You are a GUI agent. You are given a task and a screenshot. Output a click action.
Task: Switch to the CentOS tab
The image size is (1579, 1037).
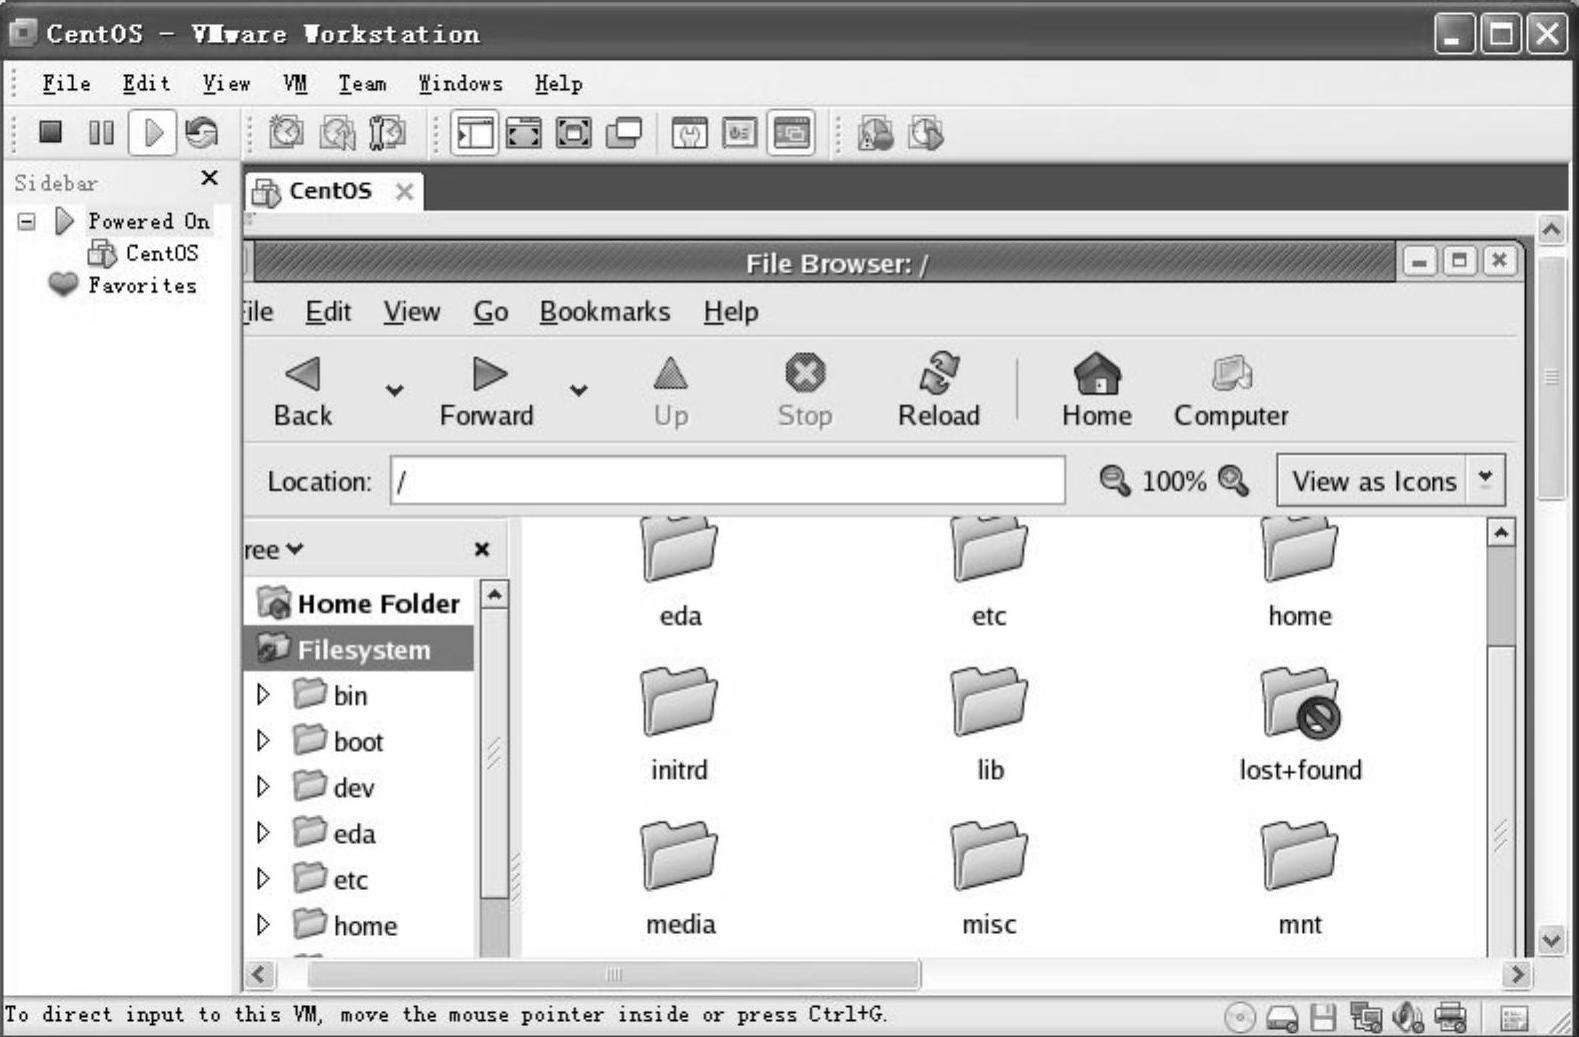pyautogui.click(x=333, y=191)
